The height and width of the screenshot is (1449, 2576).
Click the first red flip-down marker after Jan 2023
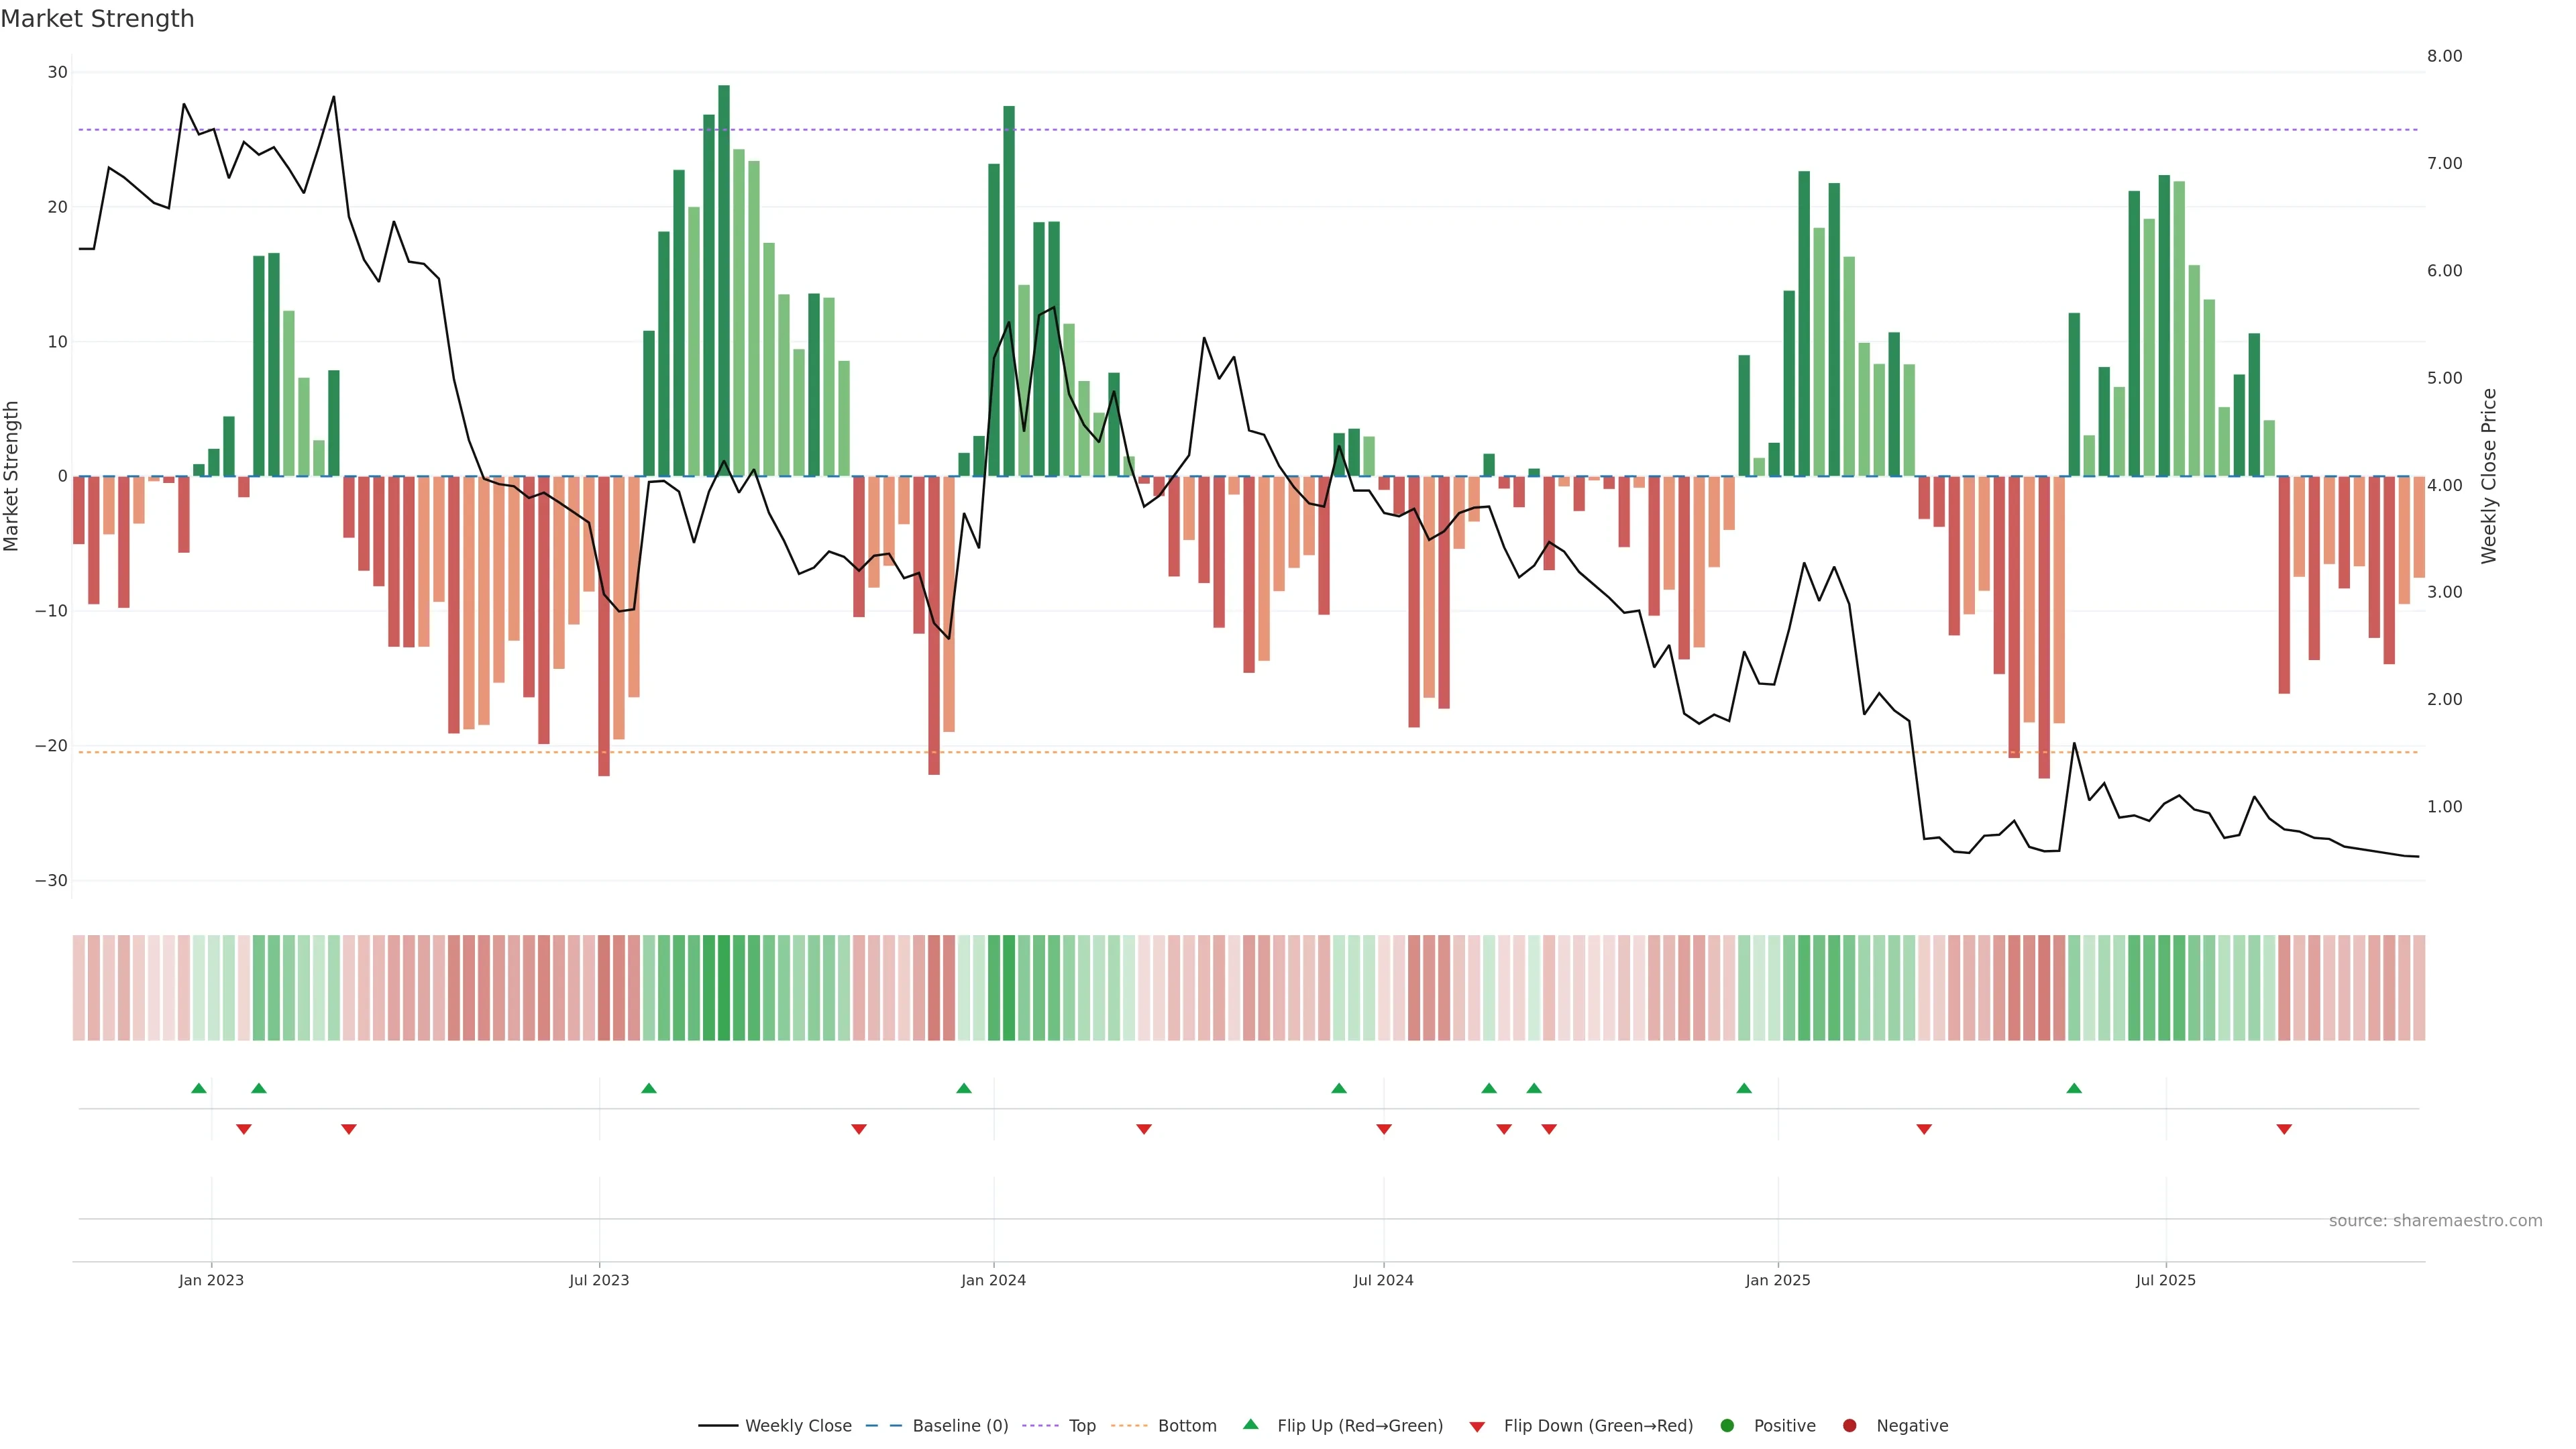click(x=244, y=1129)
